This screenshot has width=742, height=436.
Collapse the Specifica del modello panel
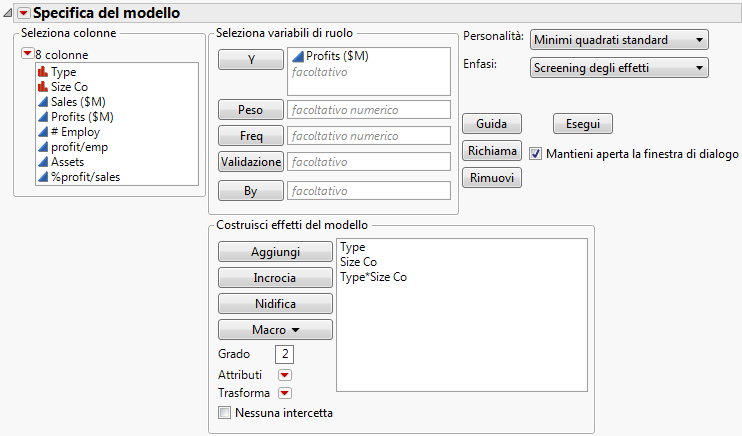pyautogui.click(x=9, y=14)
